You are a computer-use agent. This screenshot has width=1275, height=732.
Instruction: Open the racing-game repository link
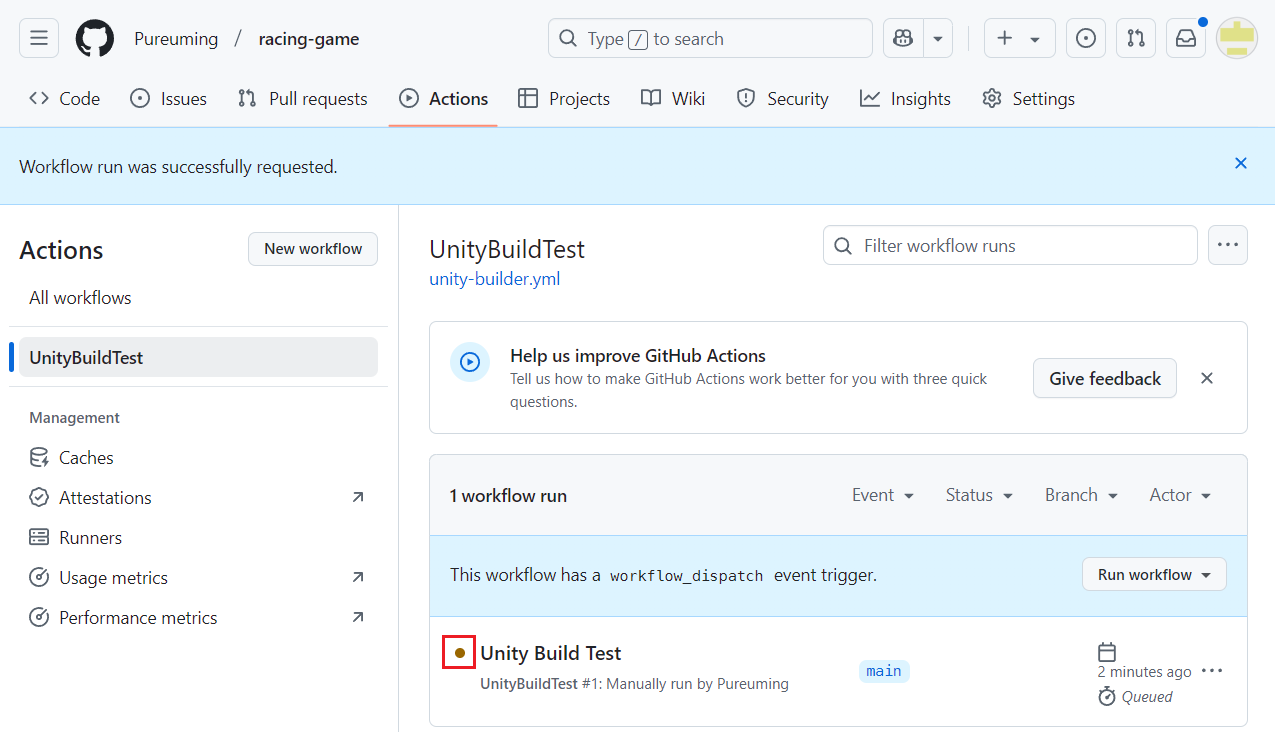(309, 39)
